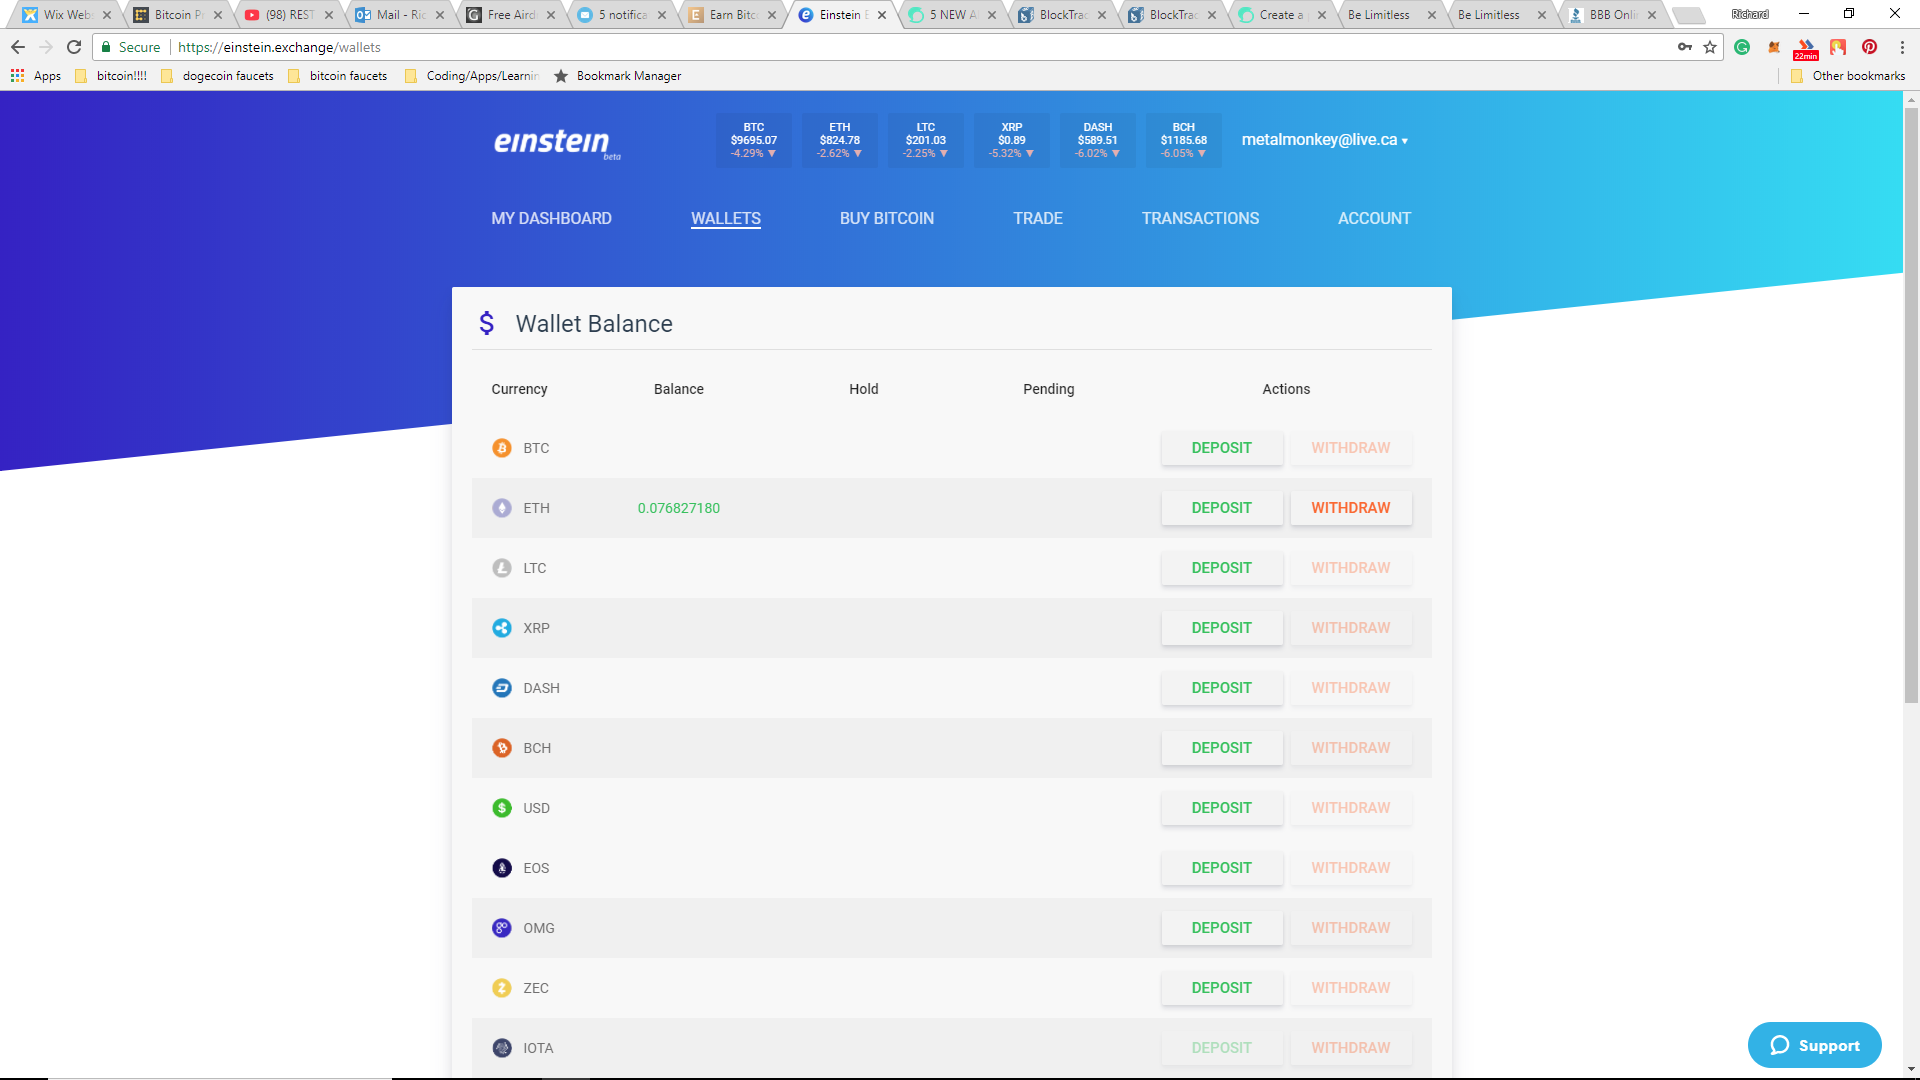Click the green Grammarly extension icon
The image size is (1920, 1080).
tap(1742, 47)
